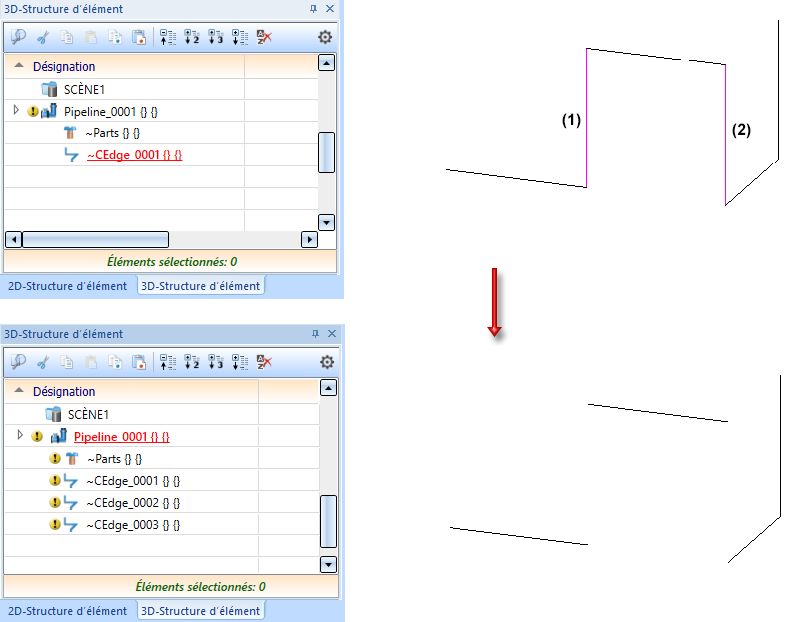The image size is (796, 622).
Task: Click the scissors cut icon in upper panel
Action: click(x=43, y=37)
